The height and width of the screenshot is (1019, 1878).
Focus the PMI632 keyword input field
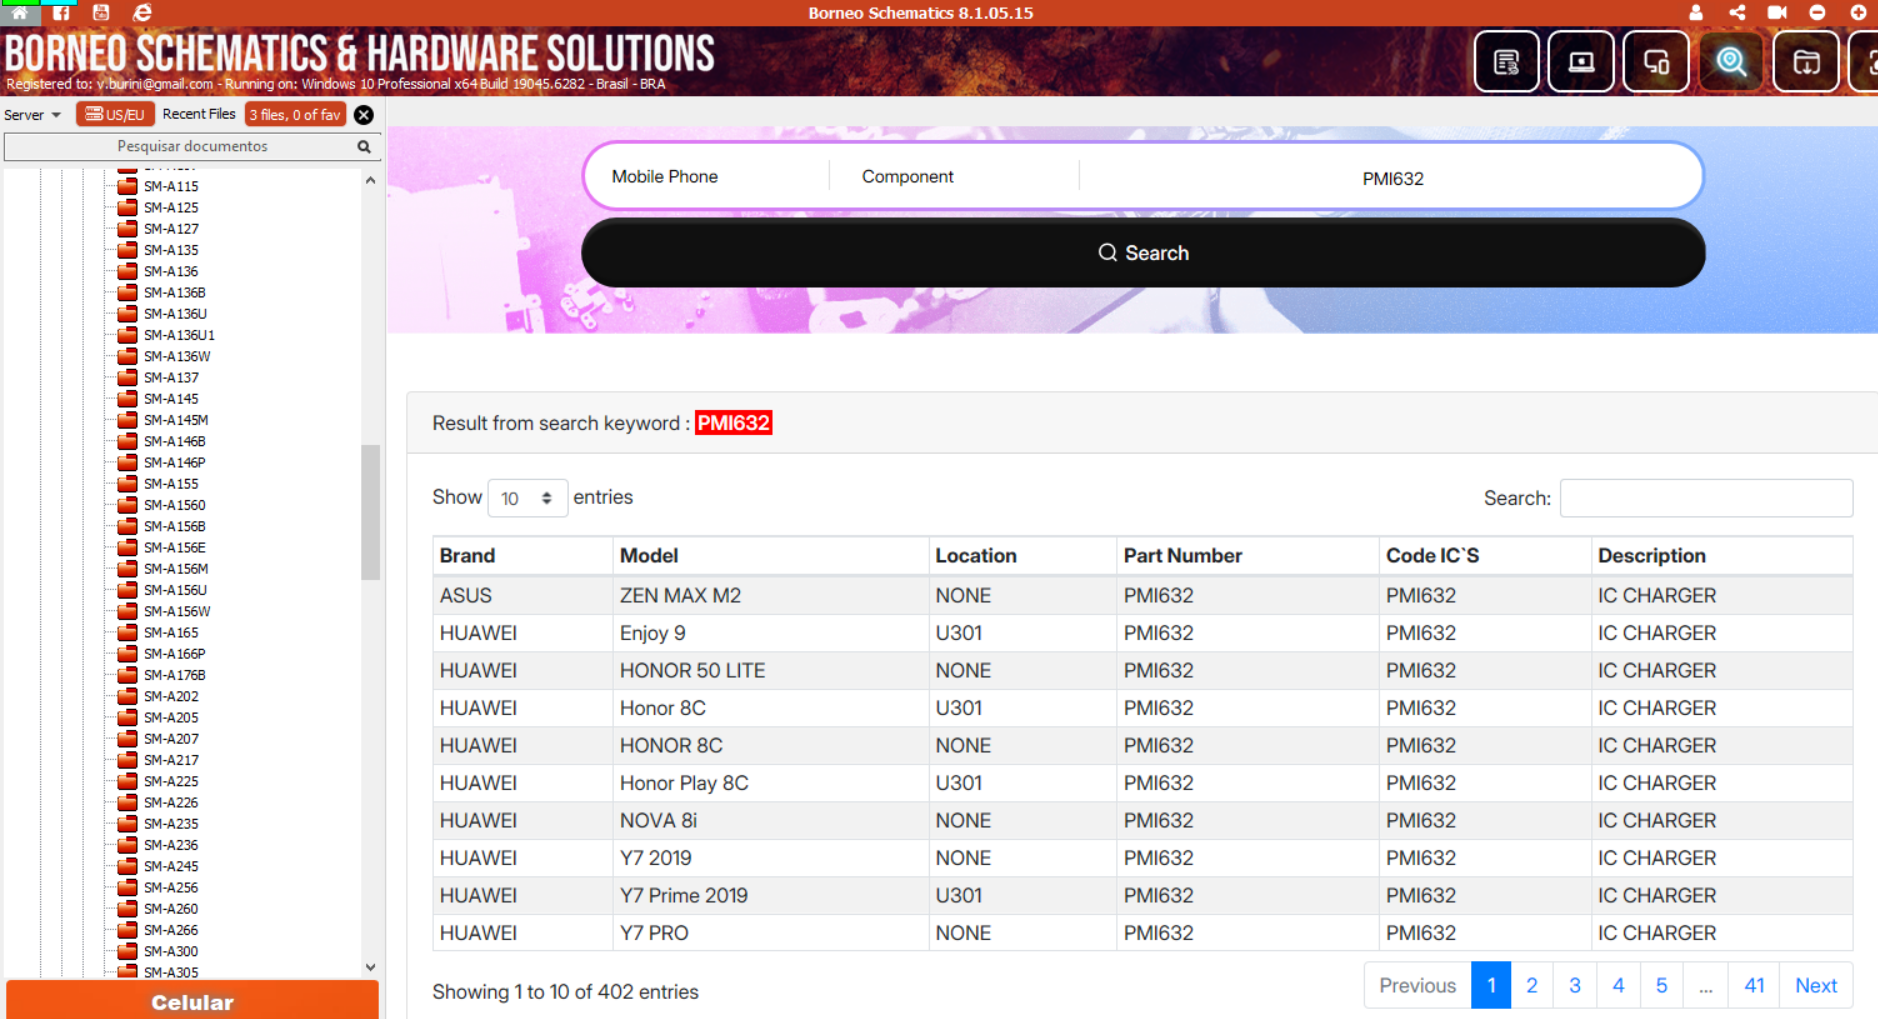[x=1392, y=178]
